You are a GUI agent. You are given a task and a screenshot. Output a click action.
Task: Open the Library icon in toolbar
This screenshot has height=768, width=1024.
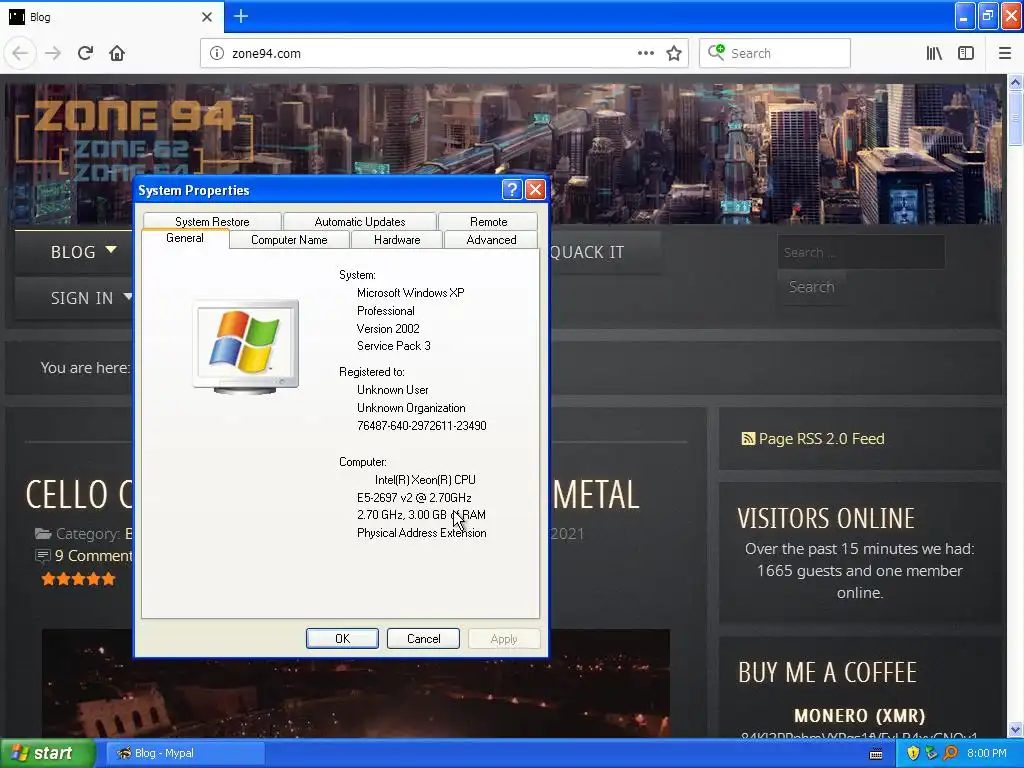pyautogui.click(x=934, y=54)
